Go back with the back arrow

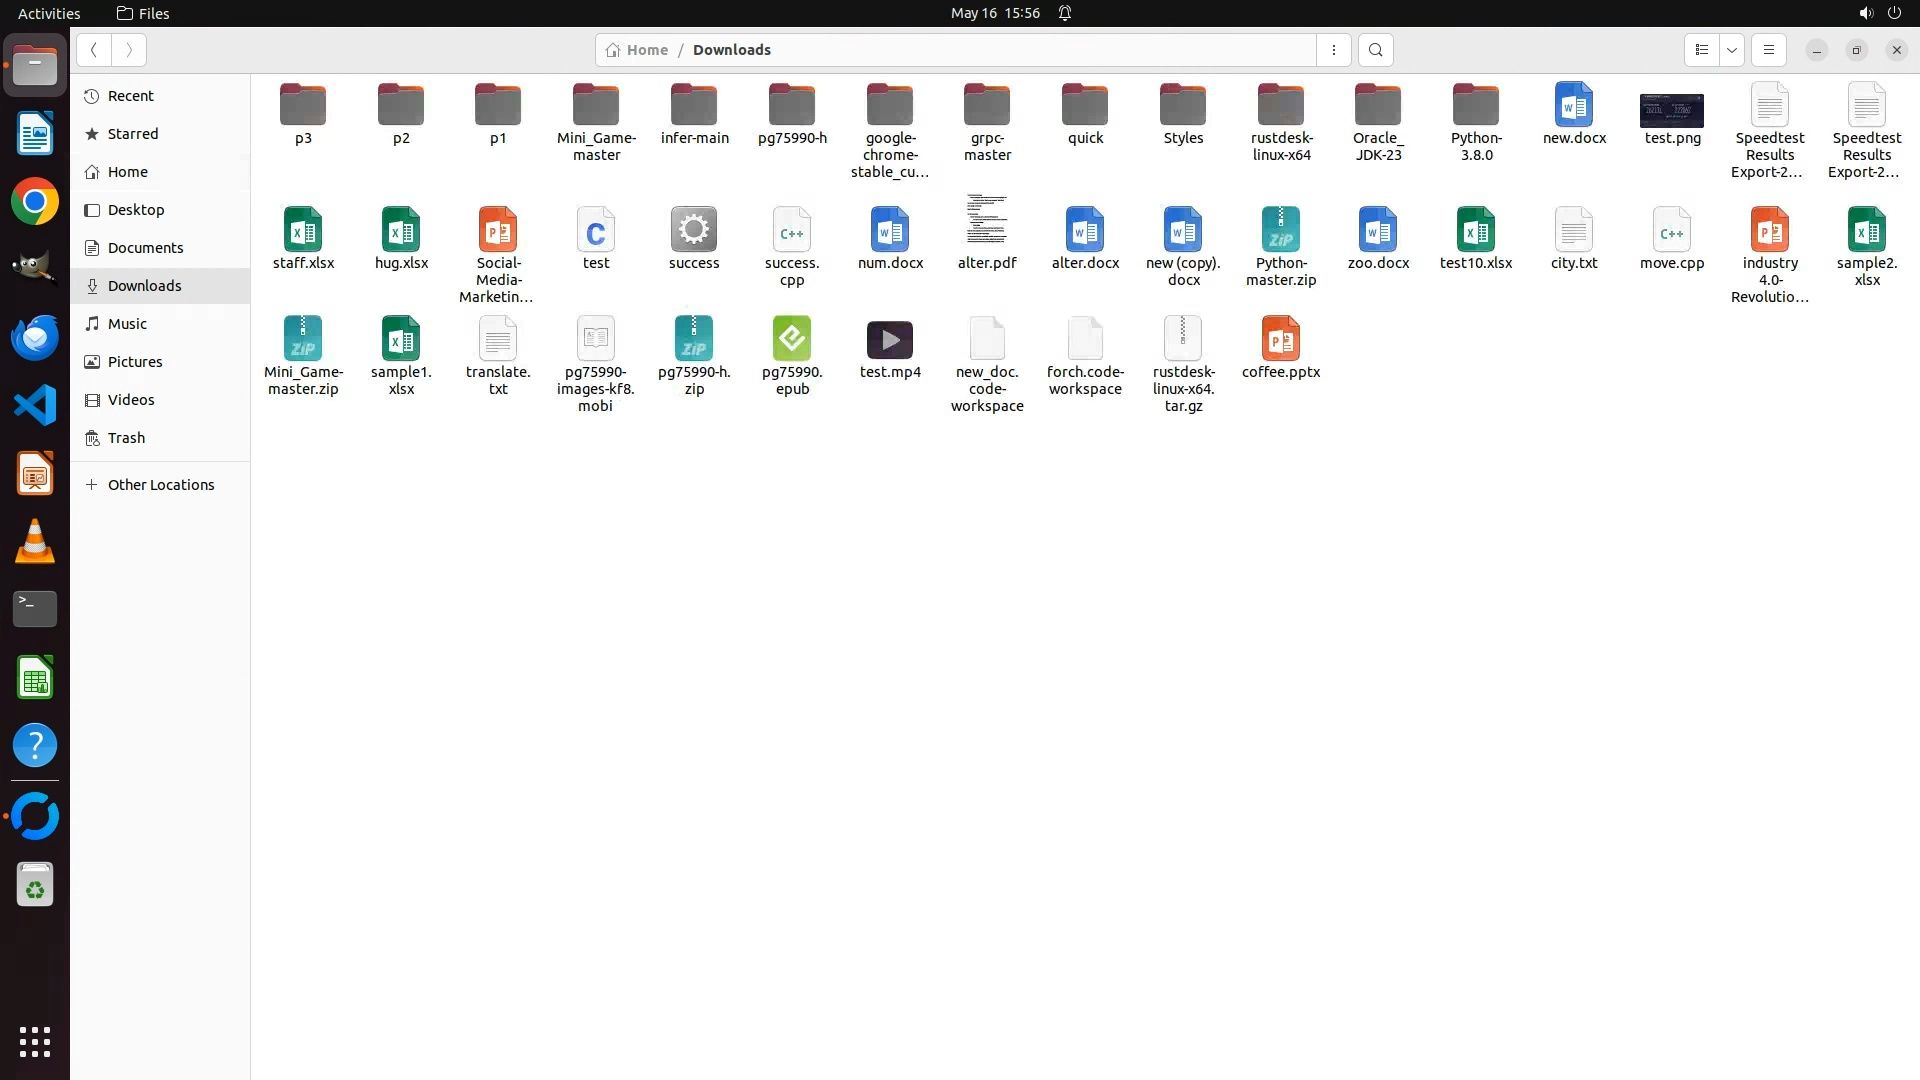[93, 50]
